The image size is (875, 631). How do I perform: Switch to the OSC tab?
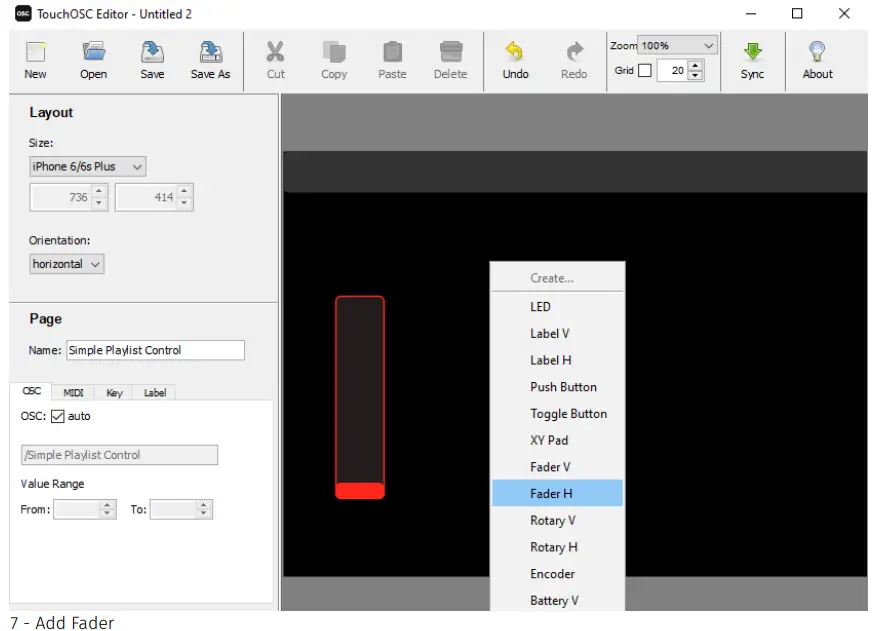coord(31,391)
